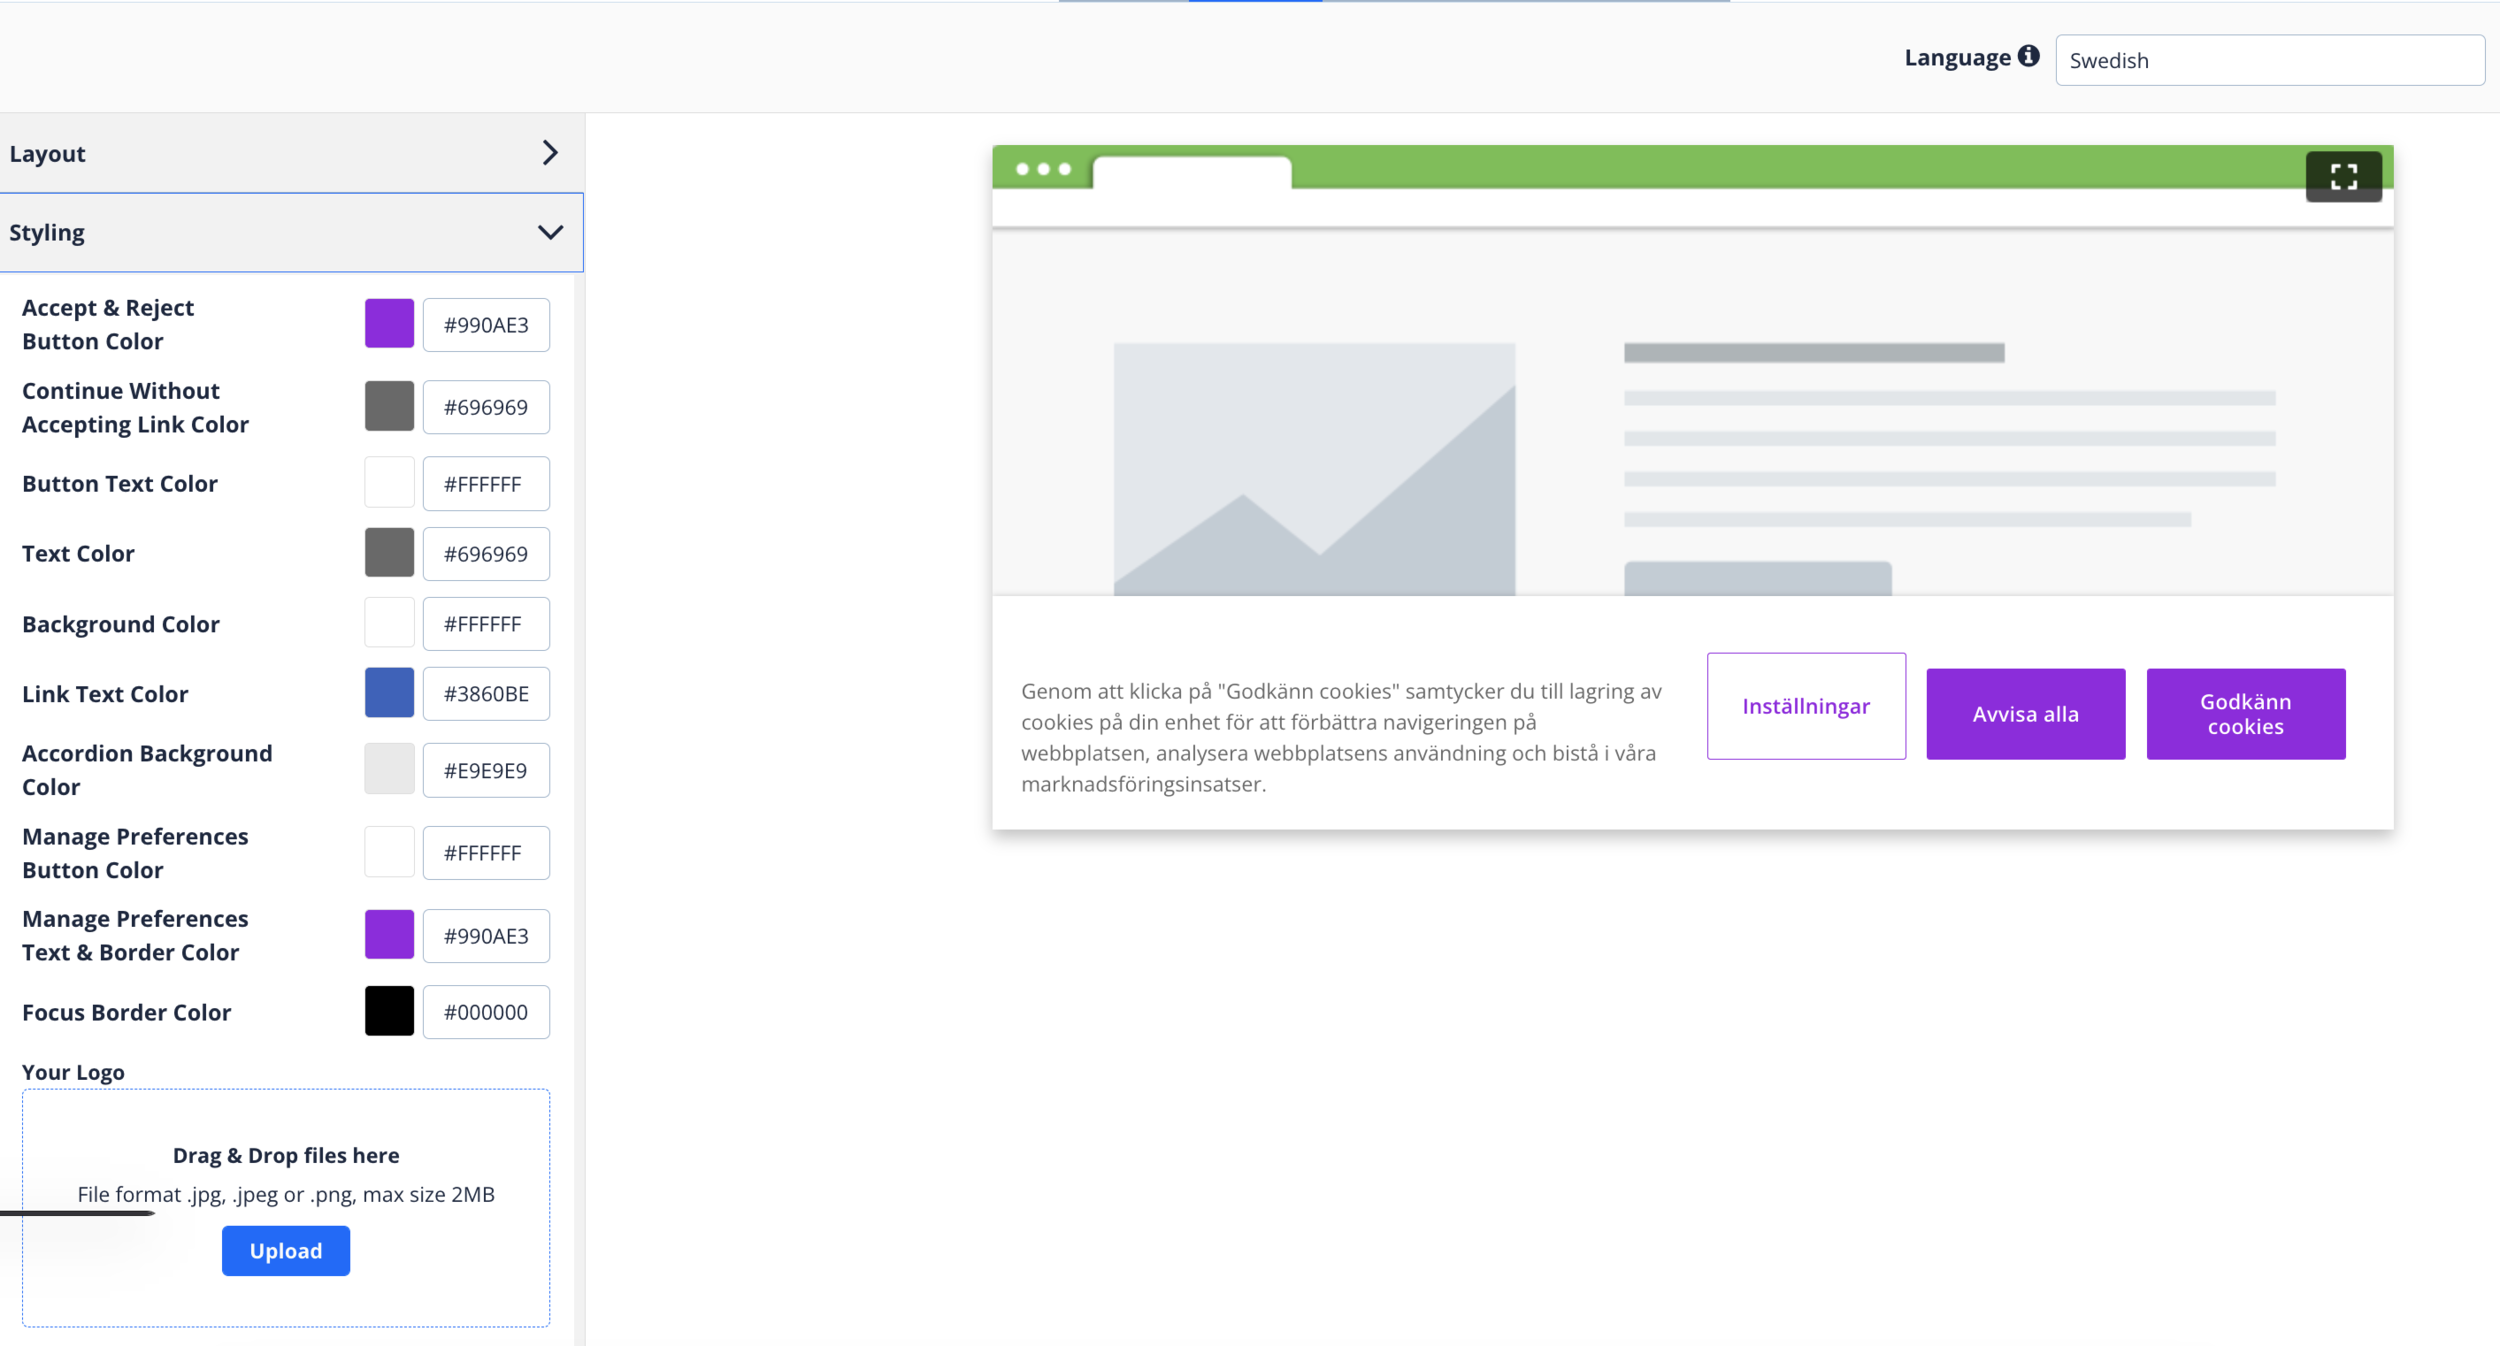Image resolution: width=2500 pixels, height=1346 pixels.
Task: Click Accept & Reject Button purple swatch
Action: pyautogui.click(x=389, y=324)
